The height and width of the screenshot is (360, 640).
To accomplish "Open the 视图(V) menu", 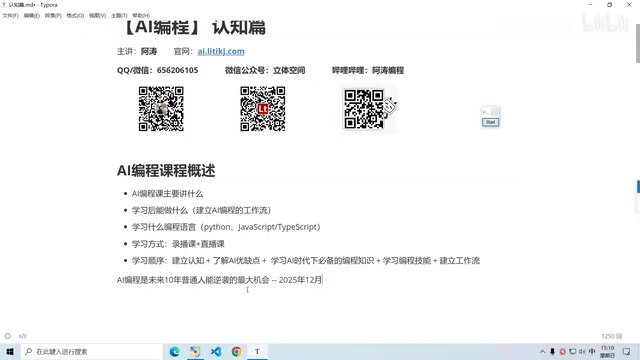I will [98, 16].
